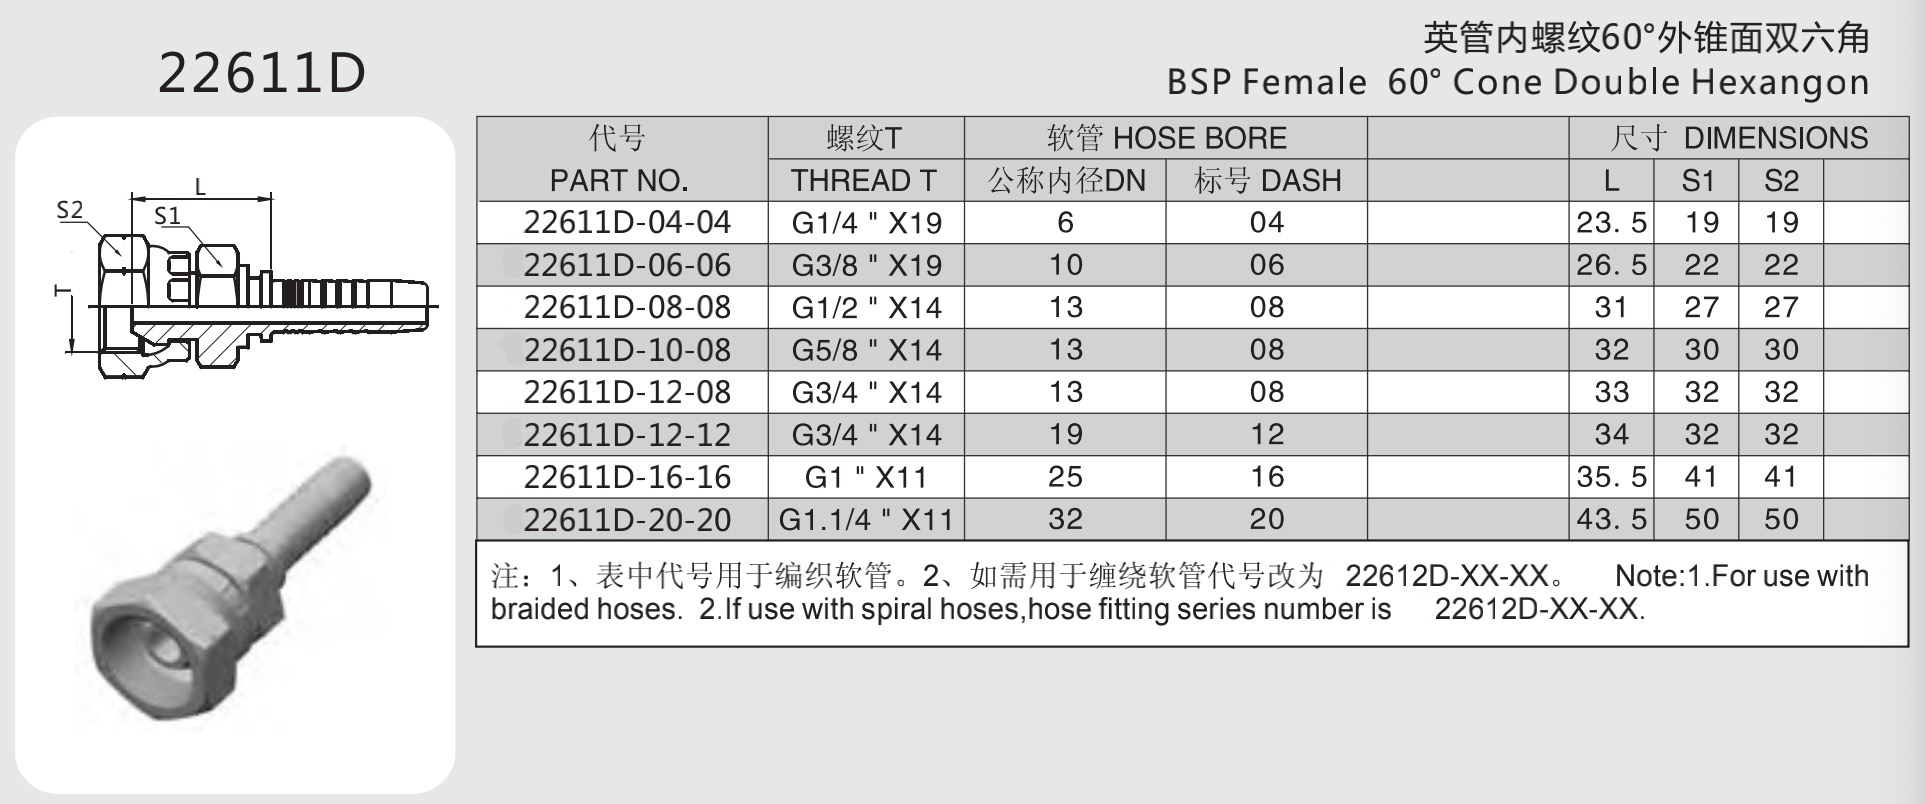Click the S1 label in the drawing

168,216
